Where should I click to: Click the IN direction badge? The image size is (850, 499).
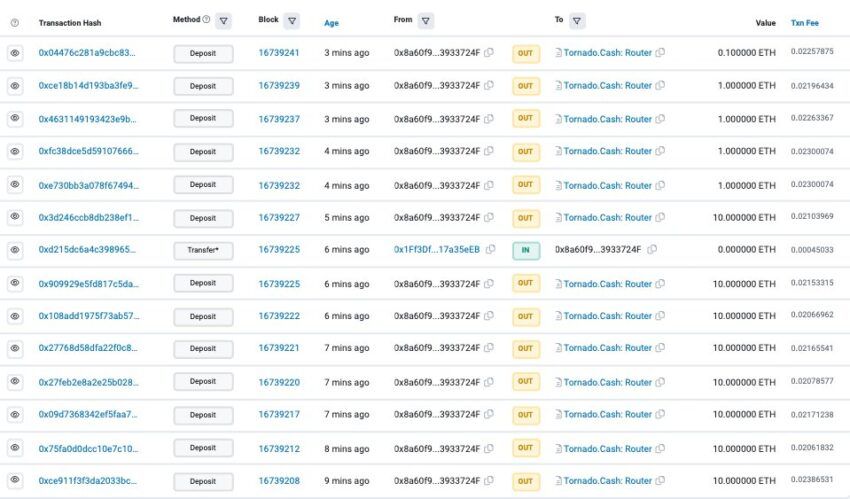pos(526,250)
